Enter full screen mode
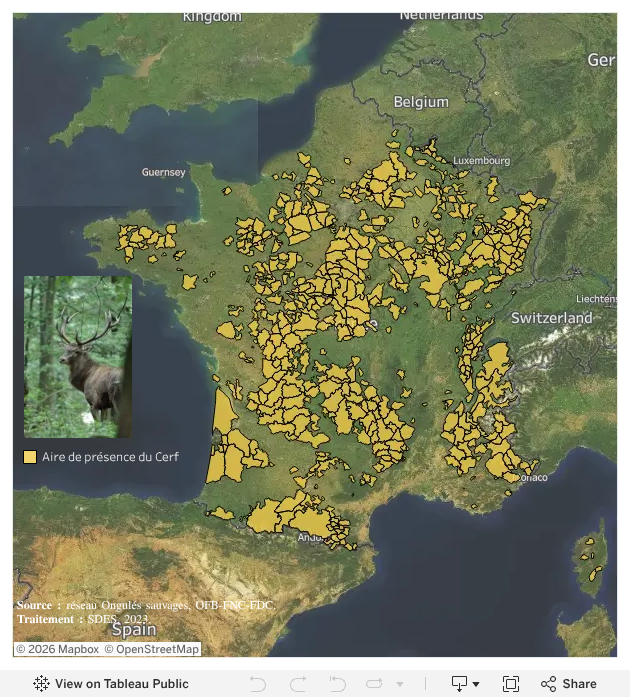Screen dimensions: 630x697 (511, 684)
